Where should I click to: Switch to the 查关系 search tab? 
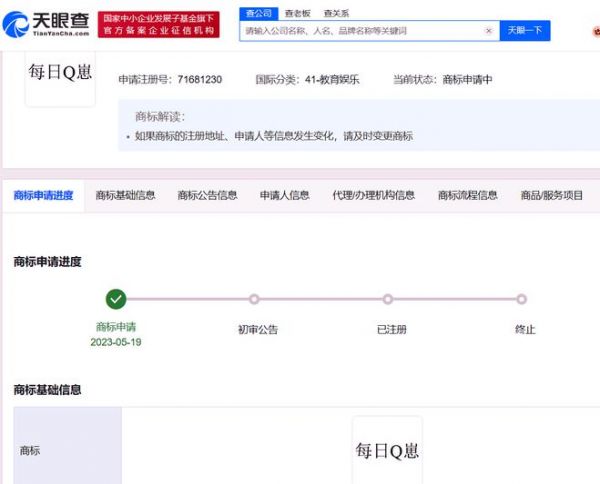pos(336,13)
